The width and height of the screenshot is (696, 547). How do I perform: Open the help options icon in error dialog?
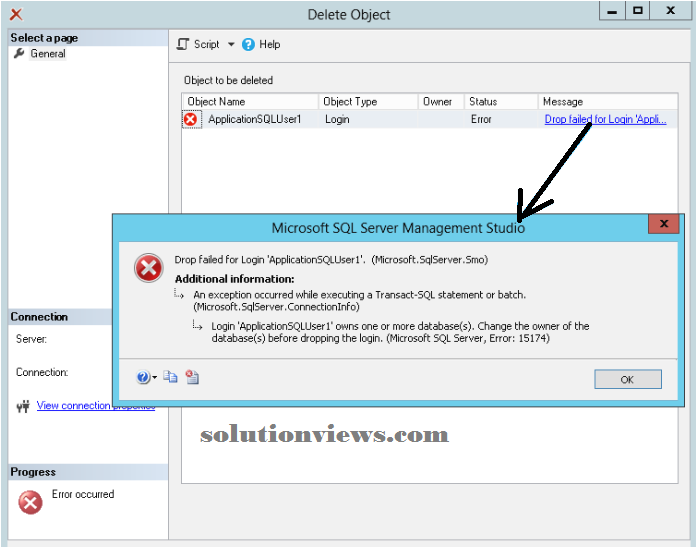pos(143,377)
